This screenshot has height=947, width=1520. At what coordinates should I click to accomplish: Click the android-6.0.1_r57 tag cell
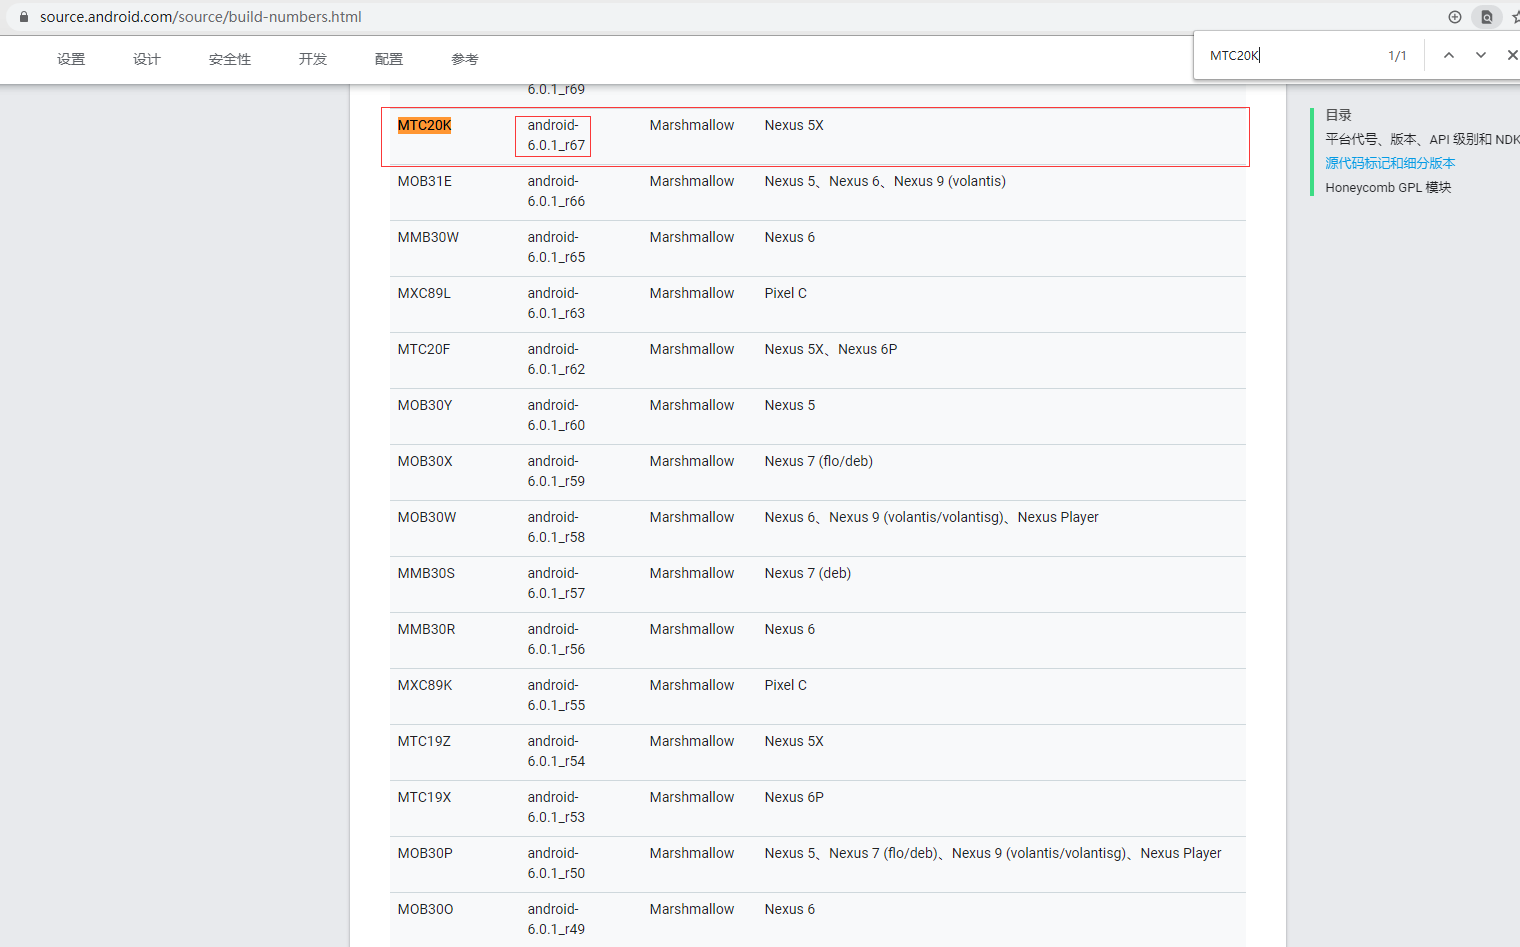click(x=556, y=583)
